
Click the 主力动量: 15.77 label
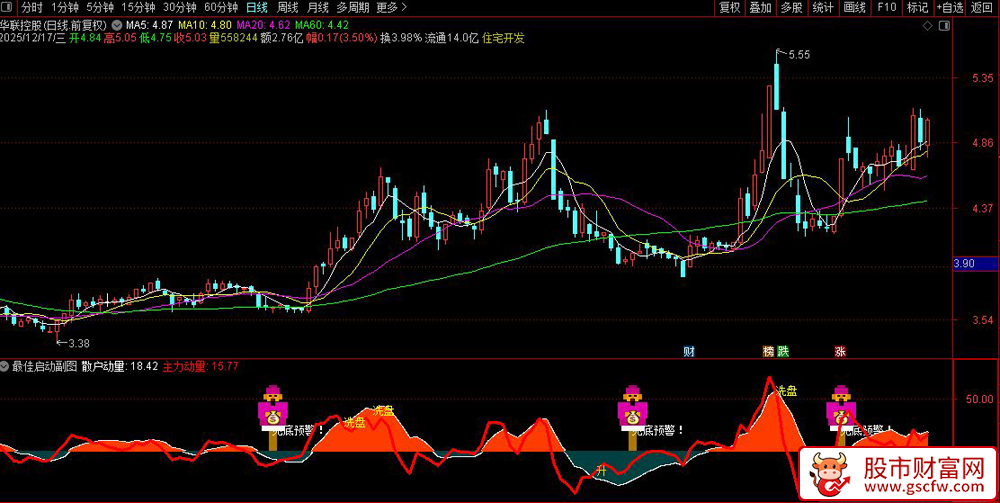(201, 367)
